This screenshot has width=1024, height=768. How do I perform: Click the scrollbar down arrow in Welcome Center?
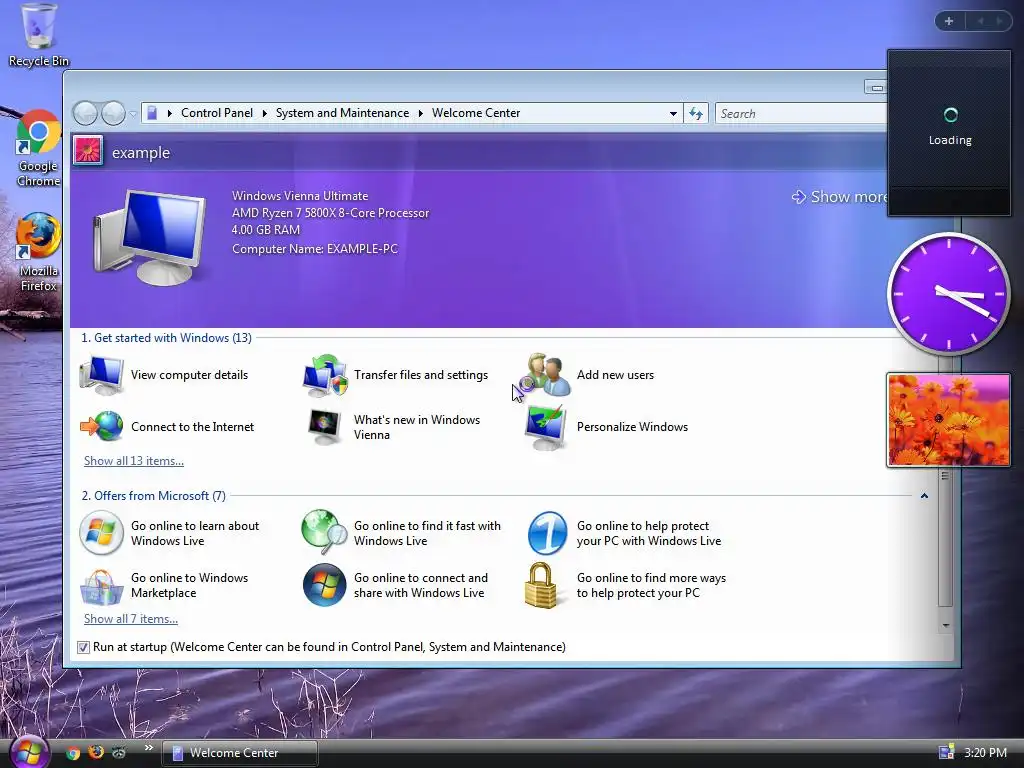click(x=946, y=625)
